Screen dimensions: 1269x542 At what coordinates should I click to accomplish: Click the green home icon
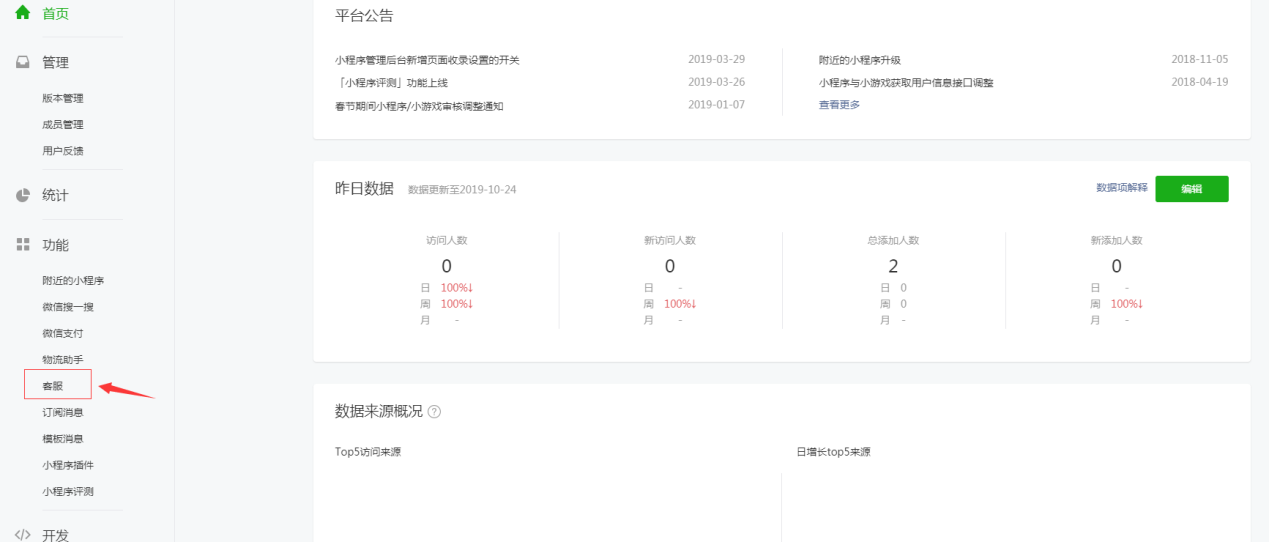(23, 13)
